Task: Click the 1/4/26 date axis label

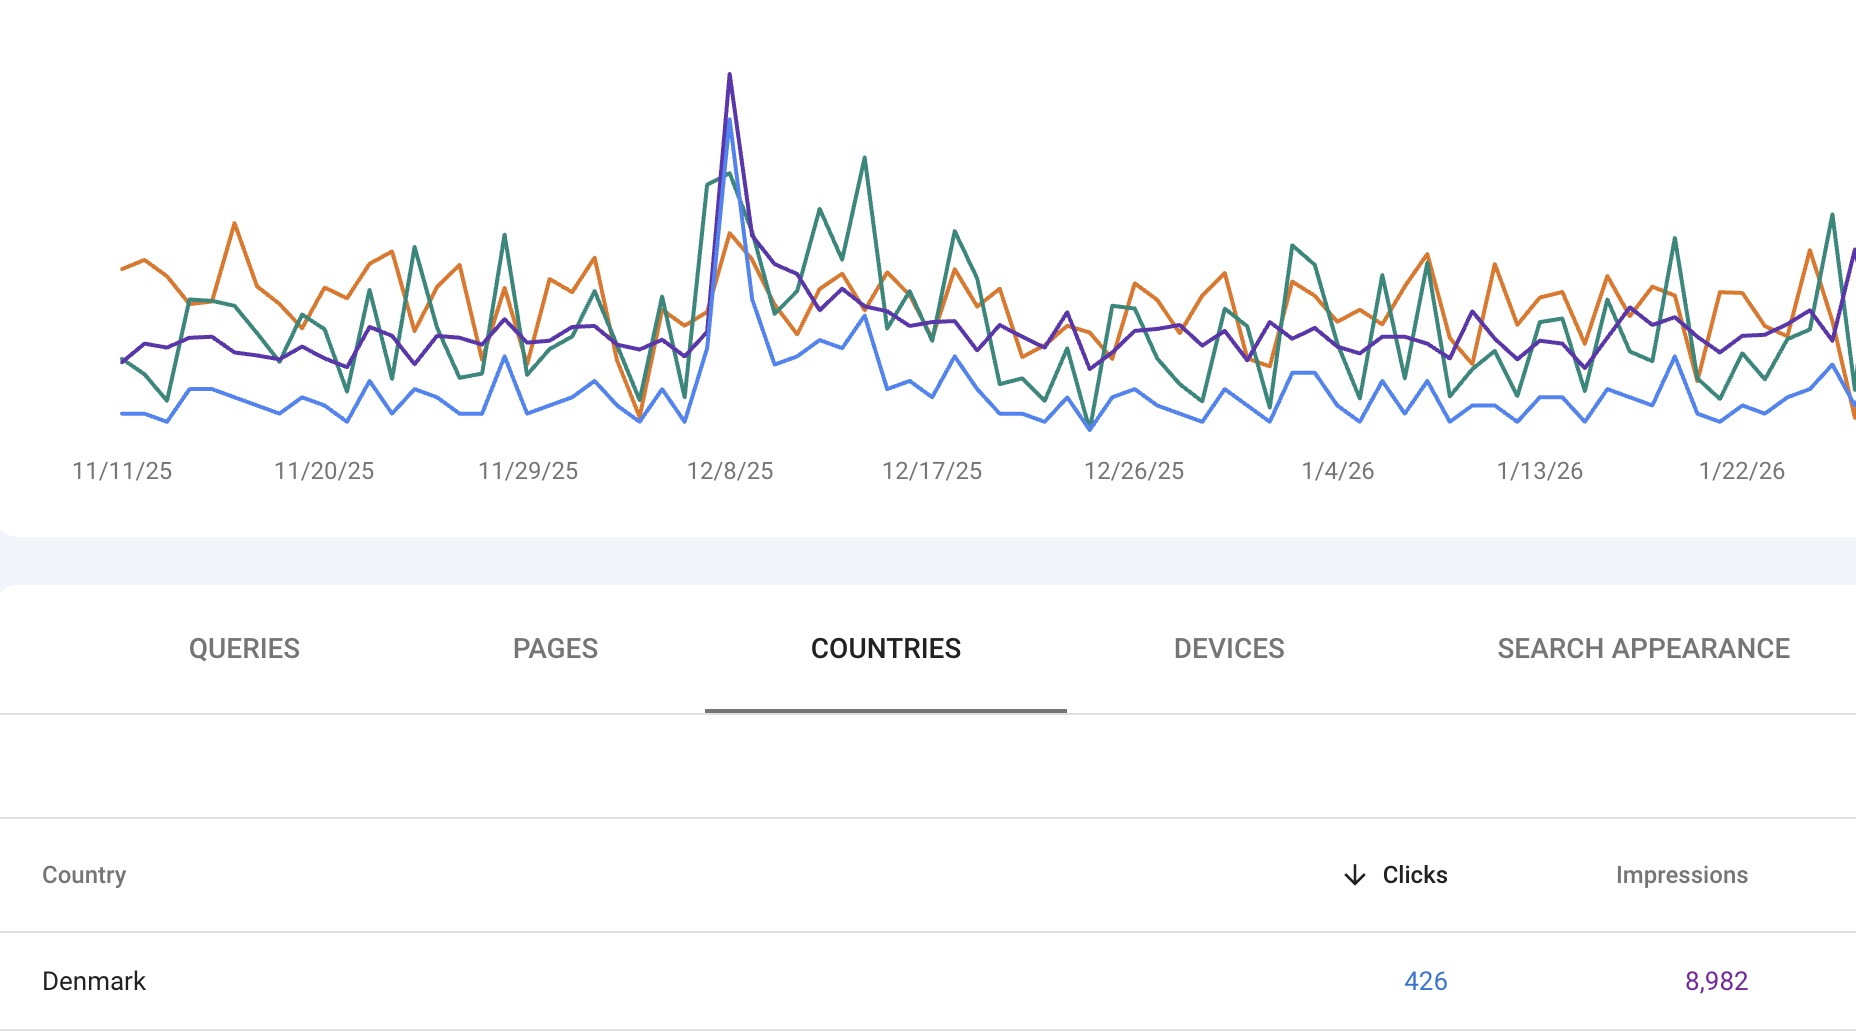Action: point(1337,471)
